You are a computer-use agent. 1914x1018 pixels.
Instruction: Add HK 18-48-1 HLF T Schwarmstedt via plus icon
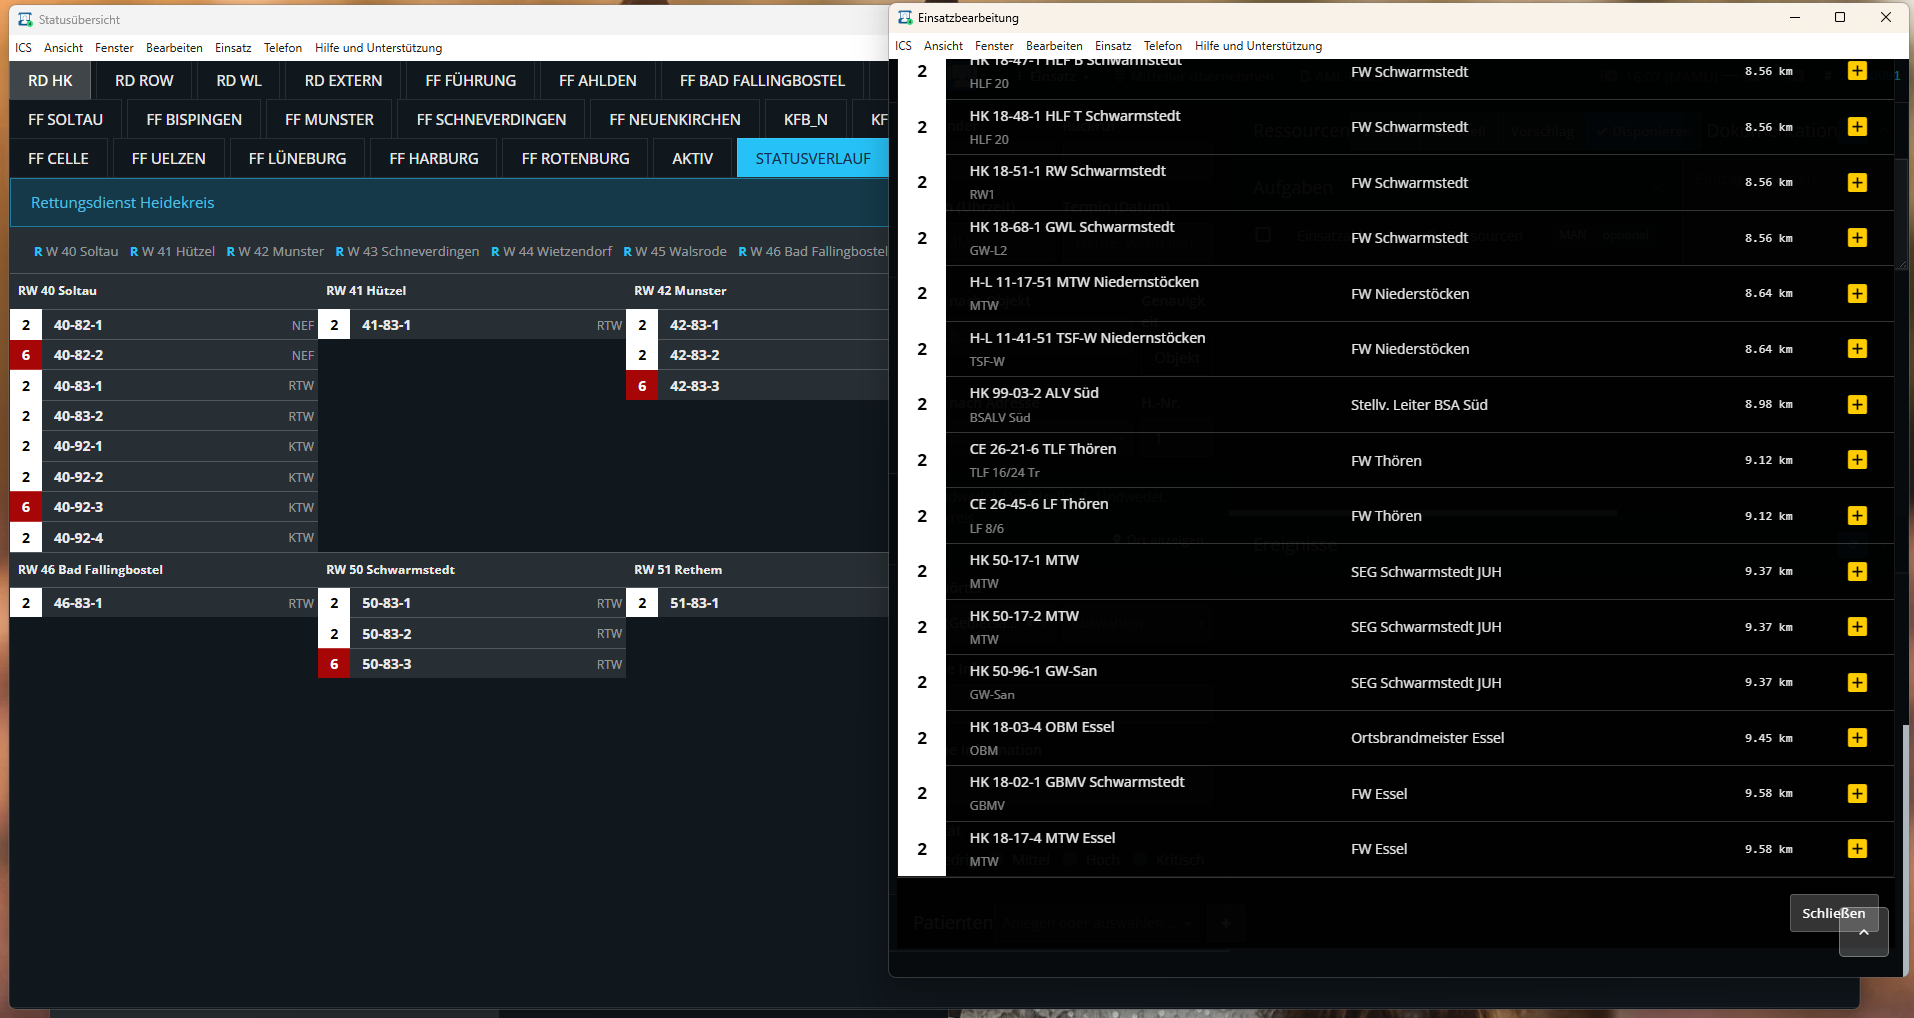pyautogui.click(x=1857, y=127)
